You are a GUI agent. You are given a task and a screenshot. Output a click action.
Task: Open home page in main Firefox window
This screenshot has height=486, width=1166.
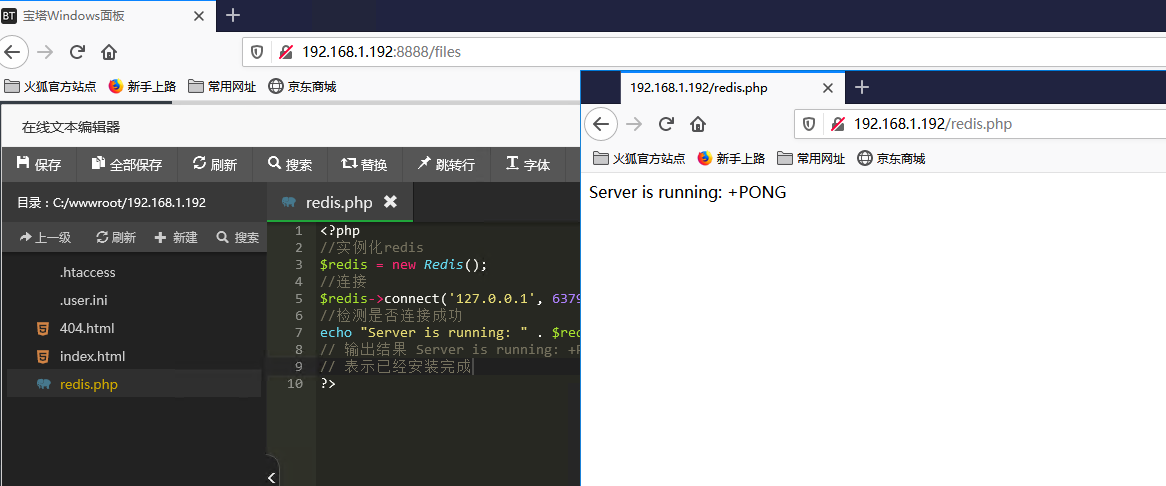tap(109, 52)
